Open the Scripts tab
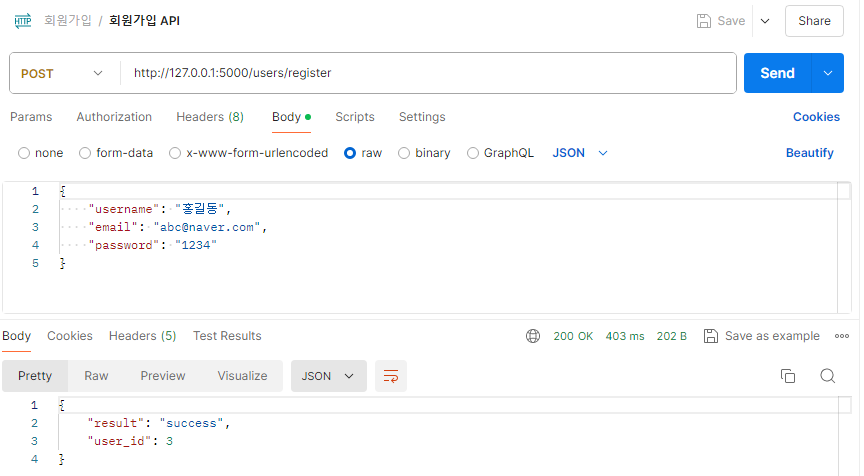 pyautogui.click(x=355, y=117)
